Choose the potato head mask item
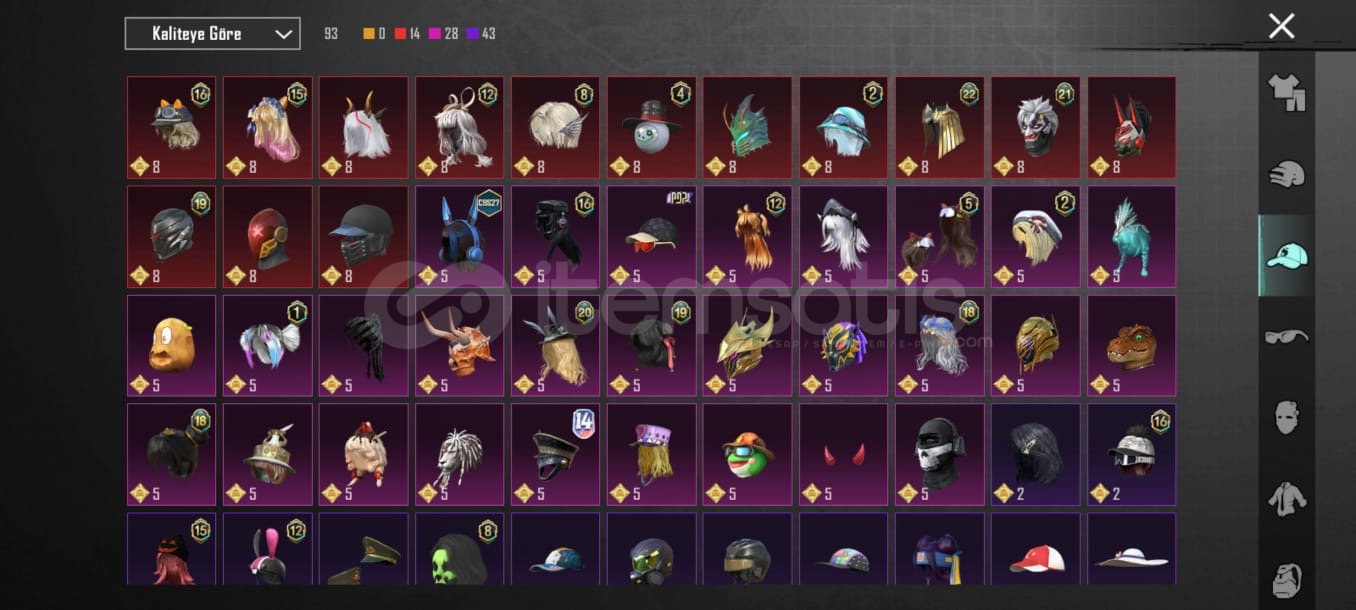1356x610 pixels. click(172, 345)
